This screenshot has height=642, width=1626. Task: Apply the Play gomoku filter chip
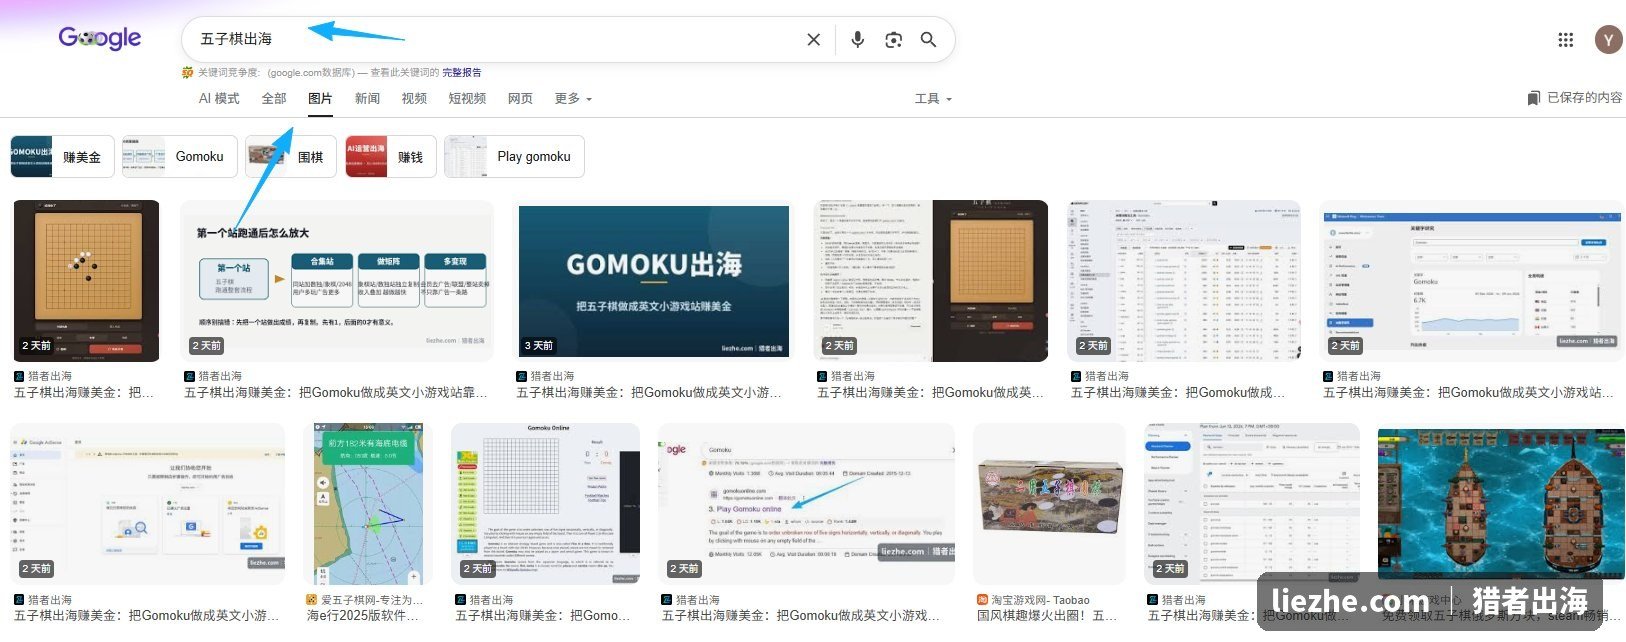[x=514, y=156]
